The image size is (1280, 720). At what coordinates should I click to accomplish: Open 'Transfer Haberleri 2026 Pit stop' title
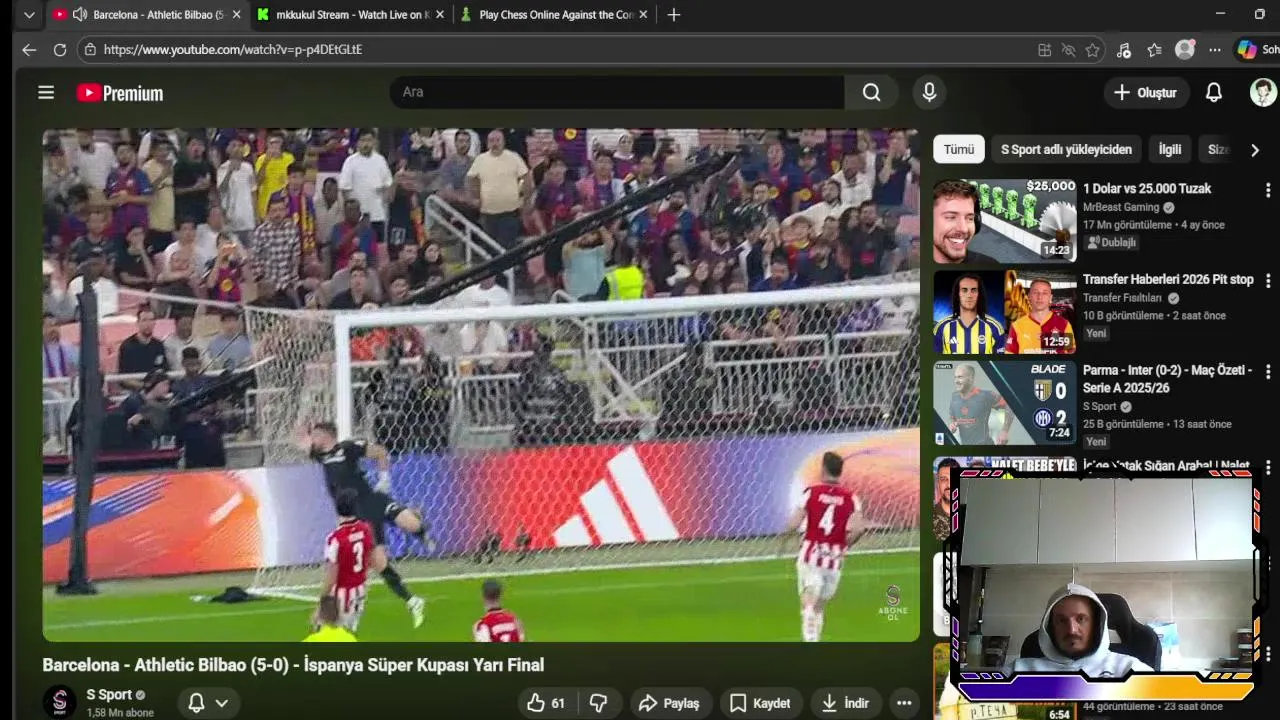pyautogui.click(x=1168, y=279)
